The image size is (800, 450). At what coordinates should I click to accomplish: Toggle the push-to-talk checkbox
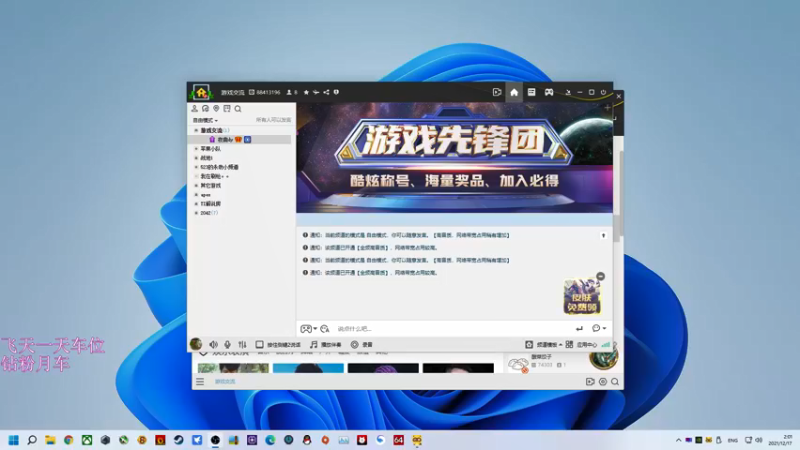point(259,344)
